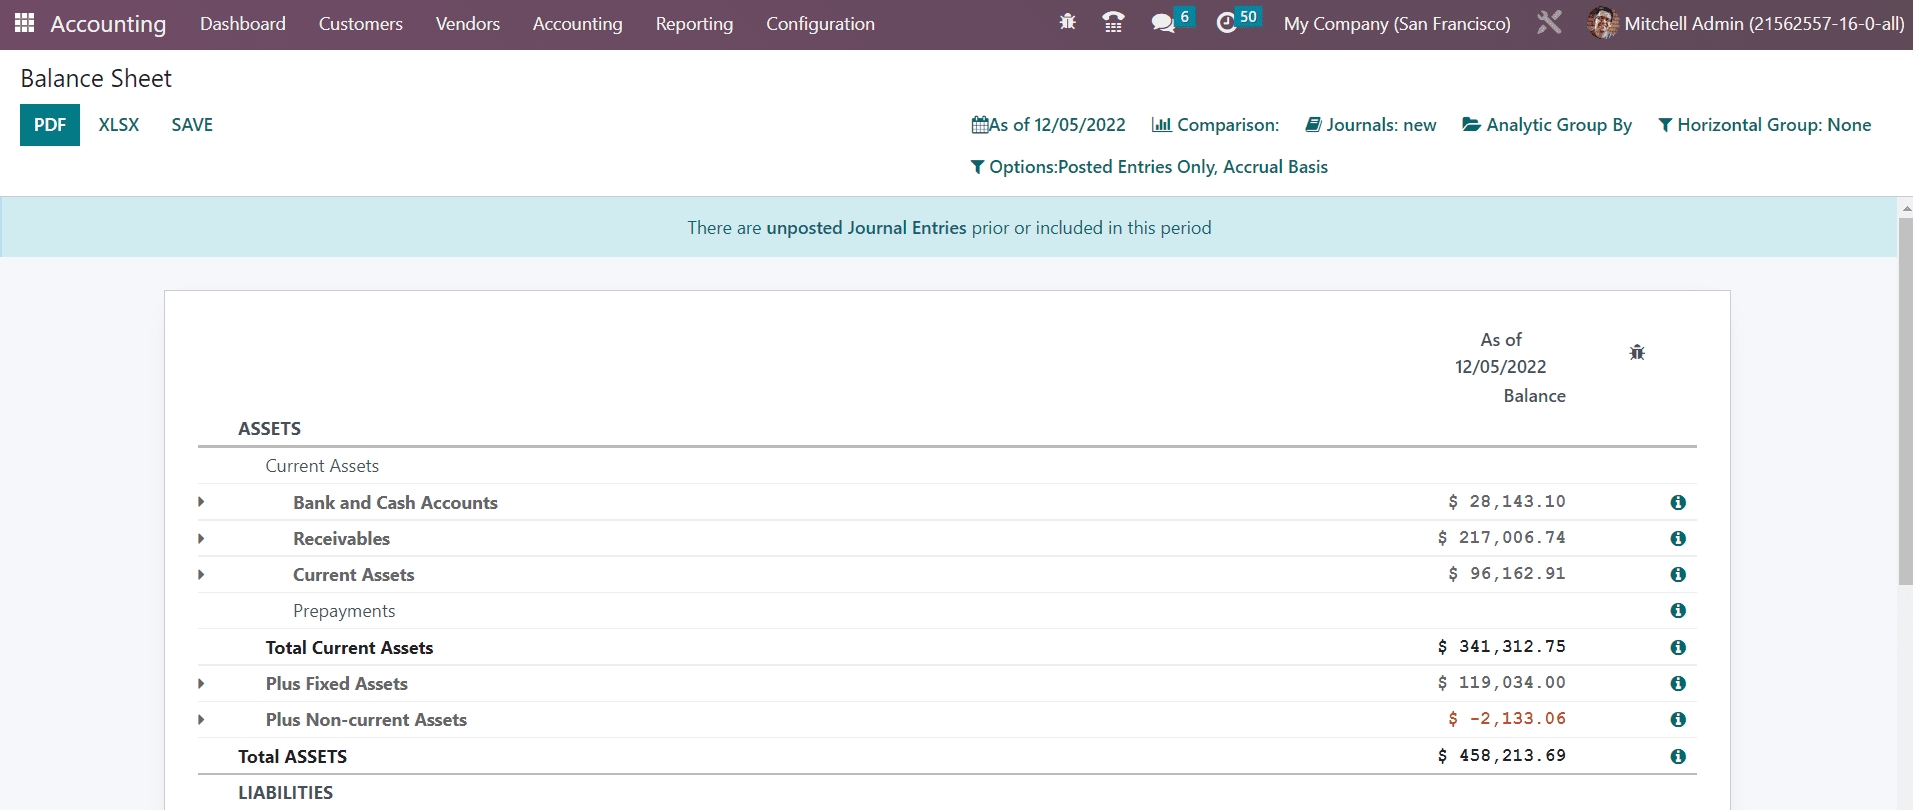Open the VoIP phone icon
The height and width of the screenshot is (810, 1913).
pos(1112,22)
